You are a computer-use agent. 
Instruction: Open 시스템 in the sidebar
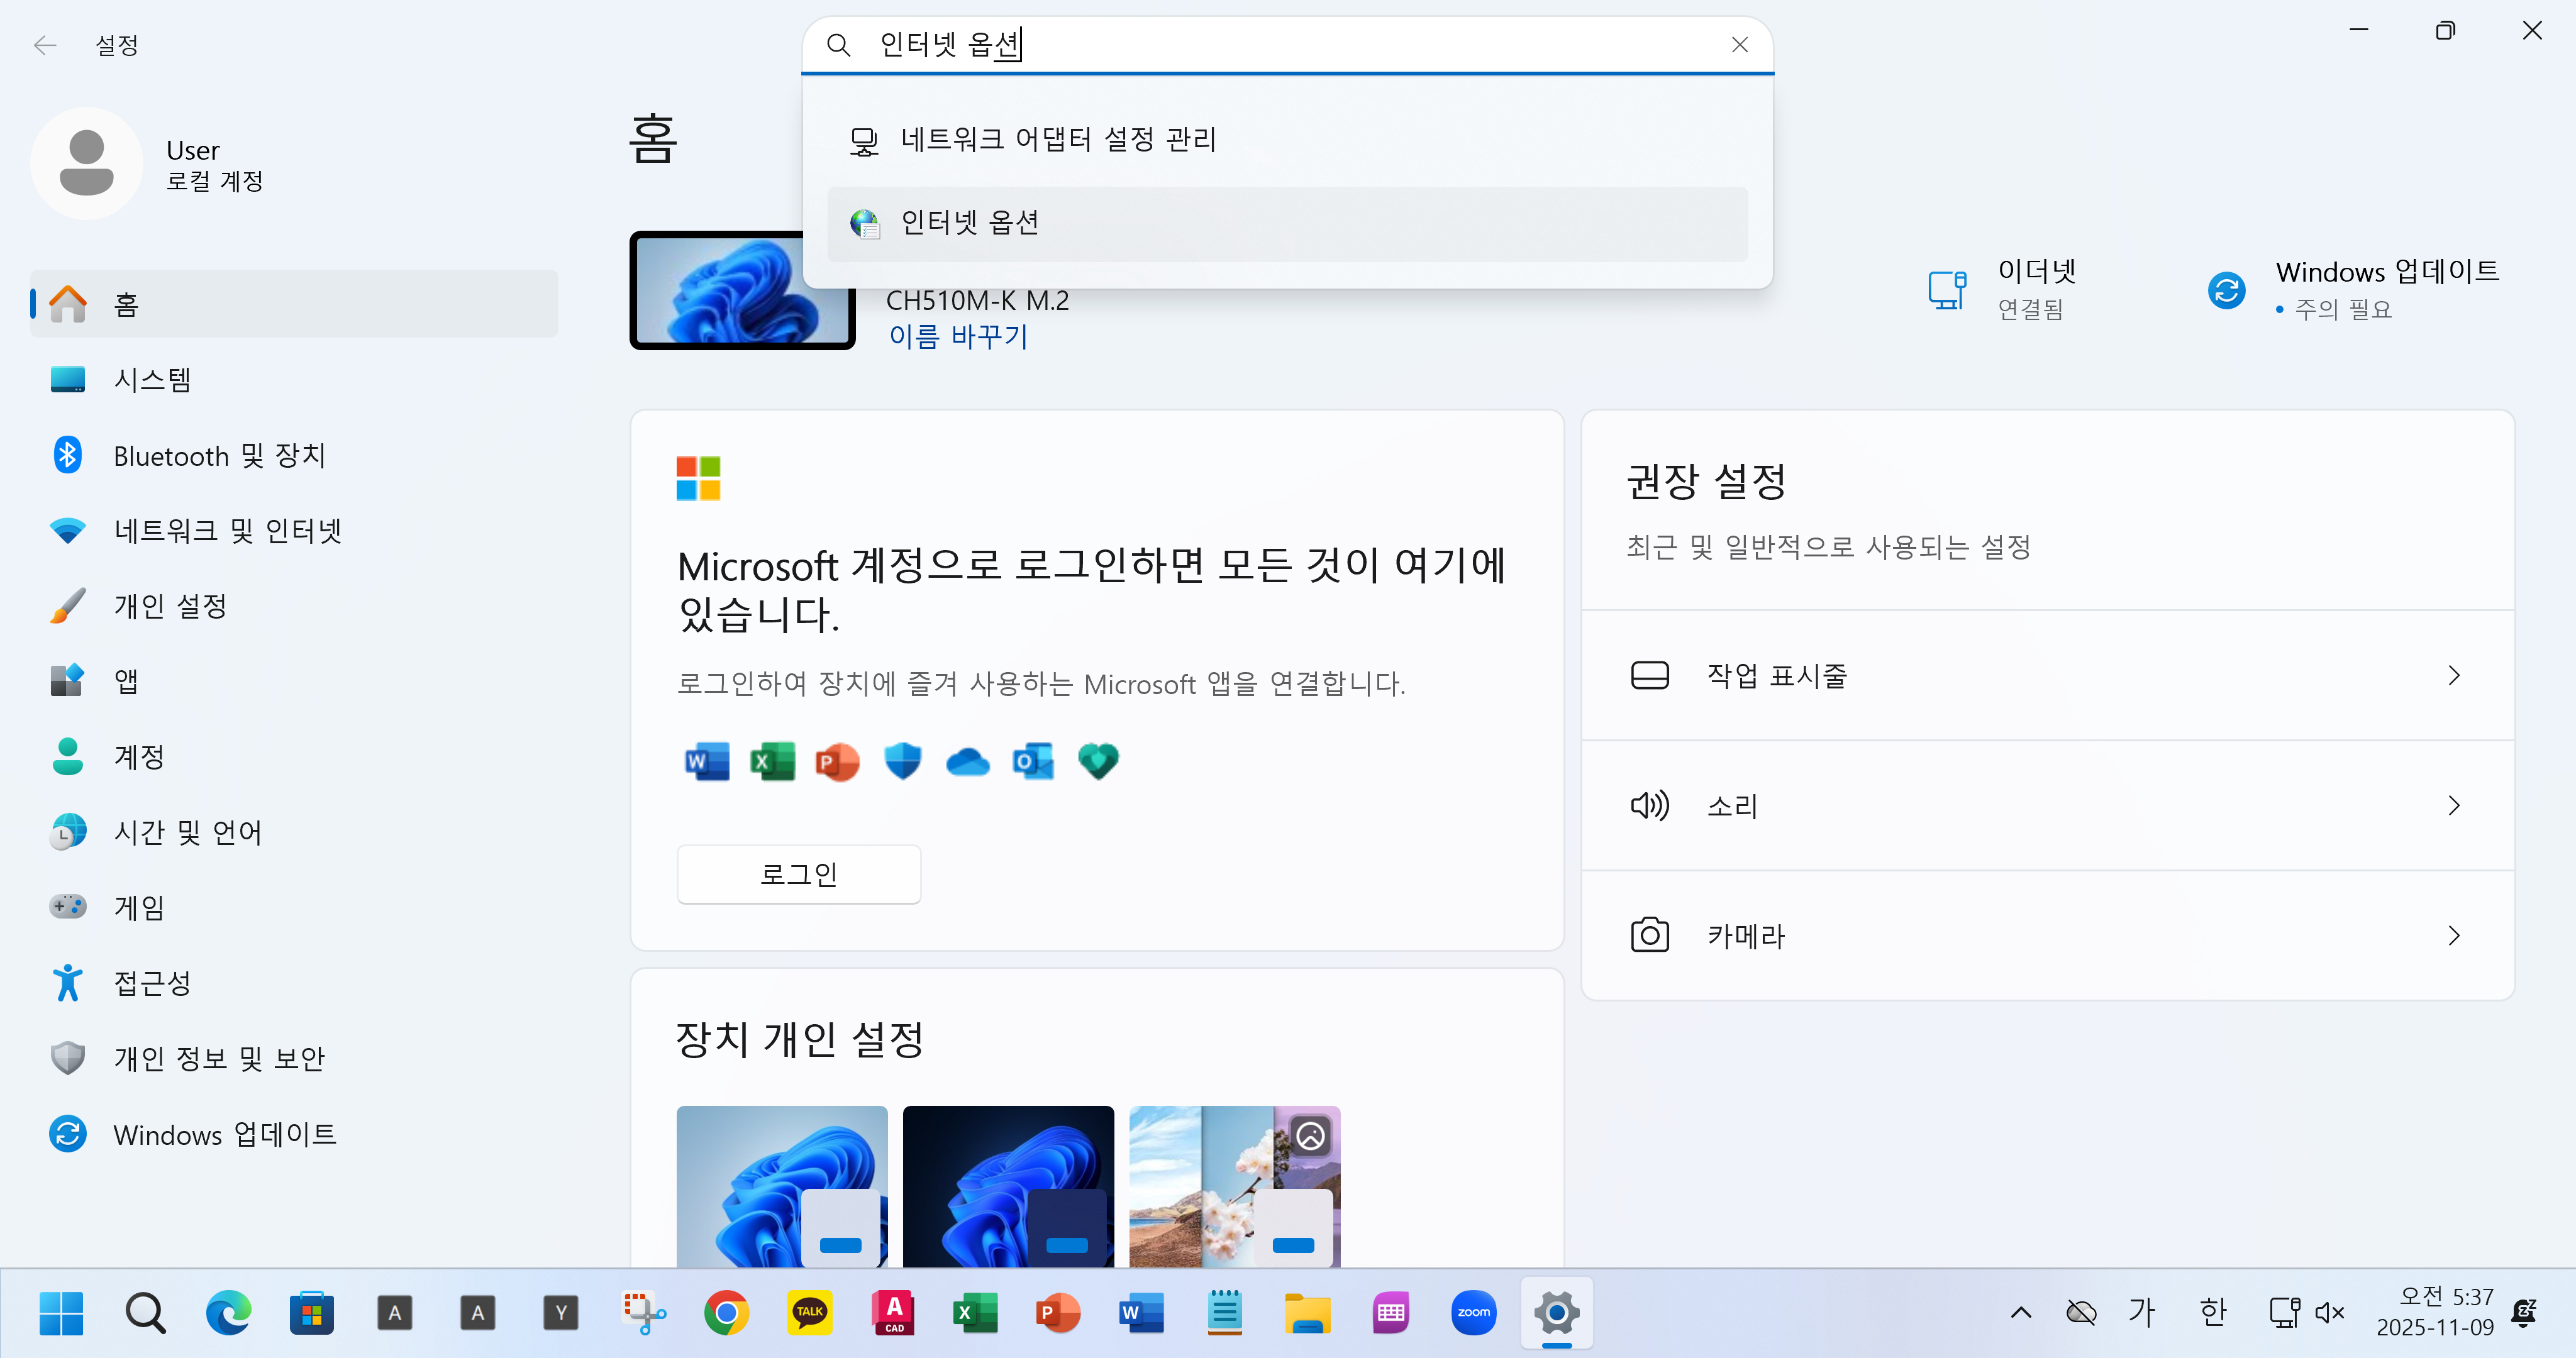(x=152, y=380)
